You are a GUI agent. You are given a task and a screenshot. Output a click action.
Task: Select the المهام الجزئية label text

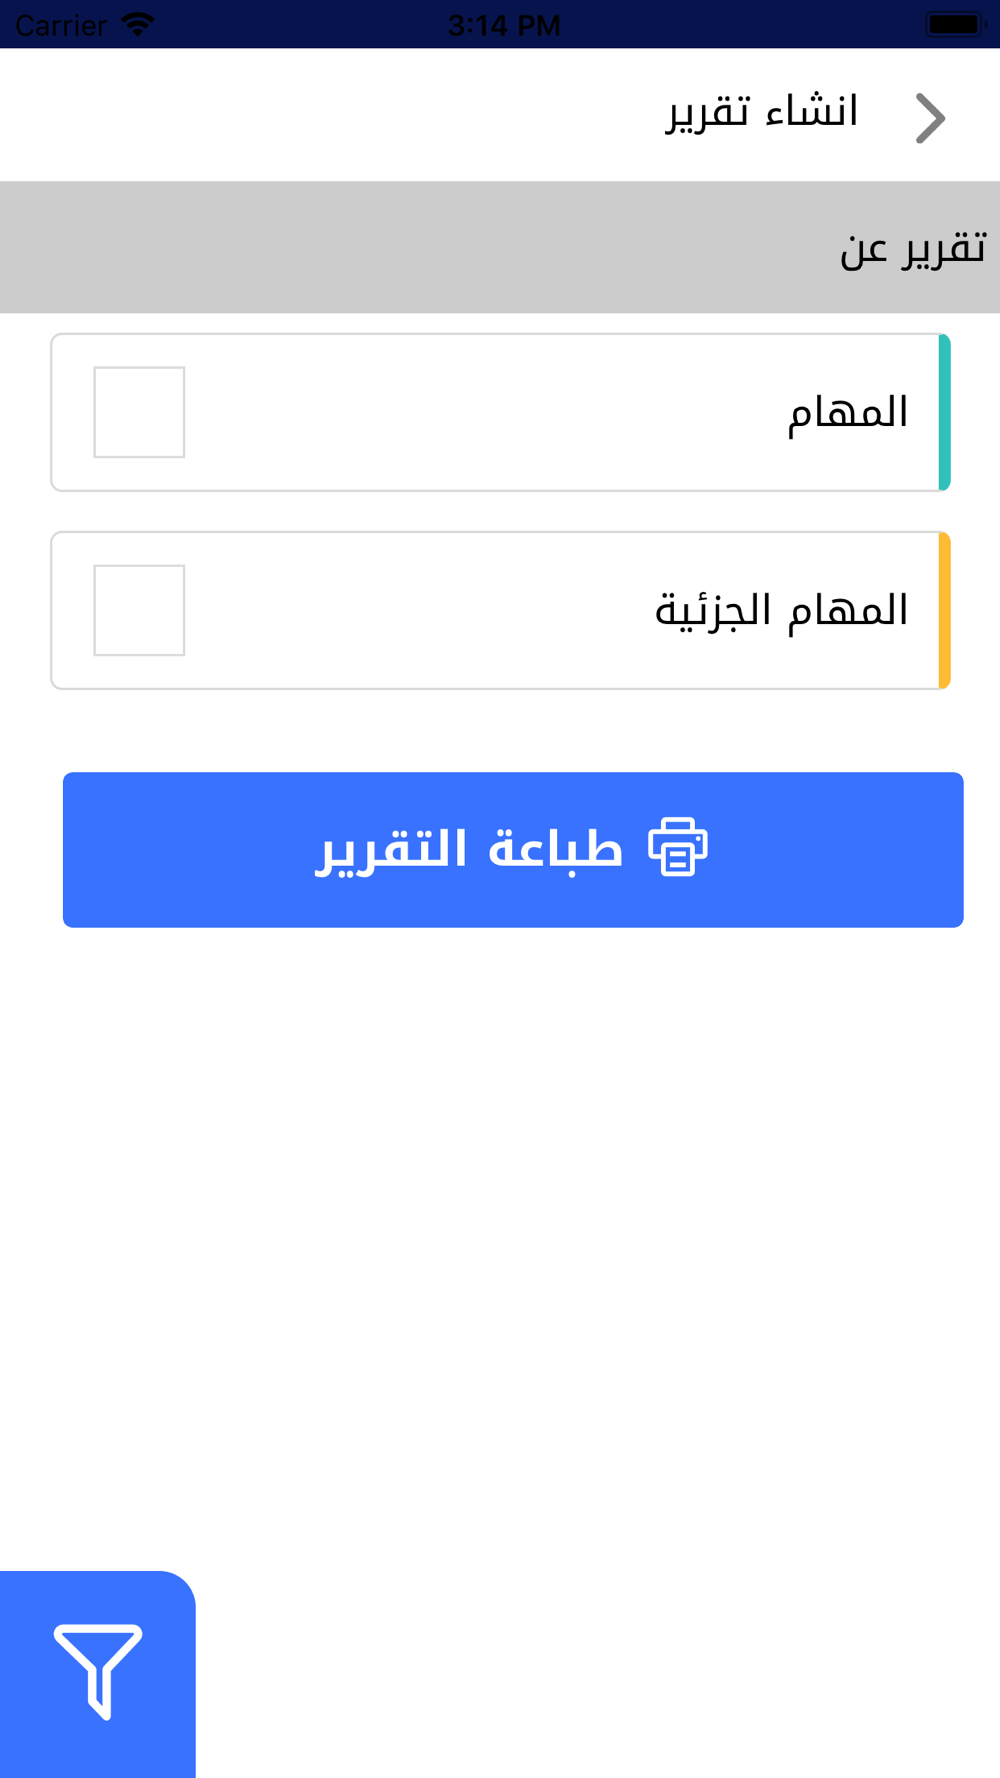point(781,610)
